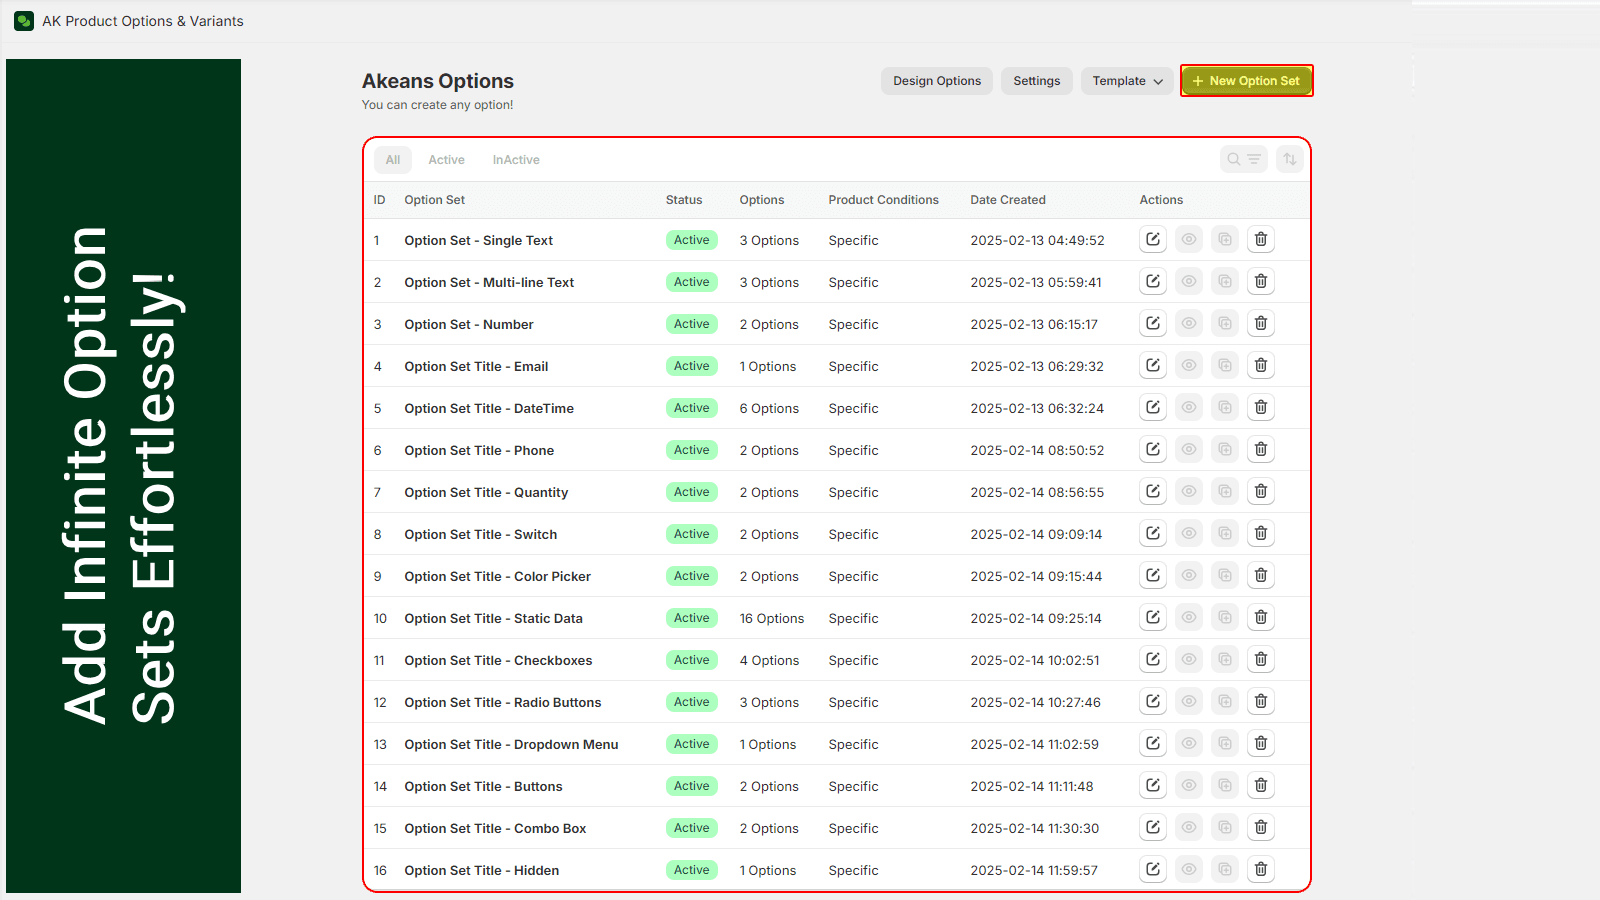Switch to the Active tab
The width and height of the screenshot is (1600, 900).
click(x=446, y=159)
